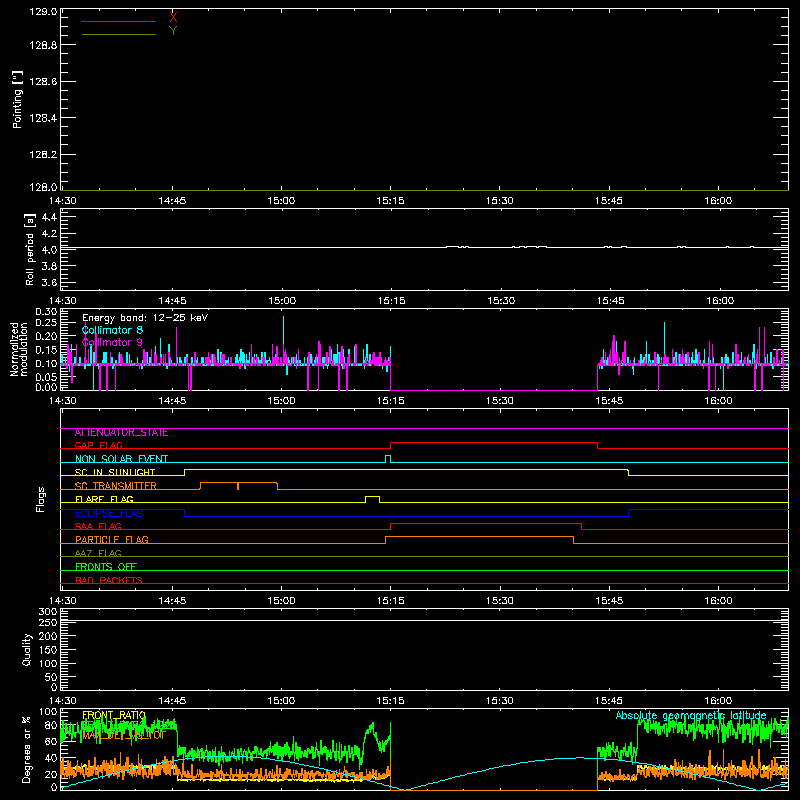The image size is (800, 800).
Task: Click the '300' tick on Quality axis
Action: point(48,612)
